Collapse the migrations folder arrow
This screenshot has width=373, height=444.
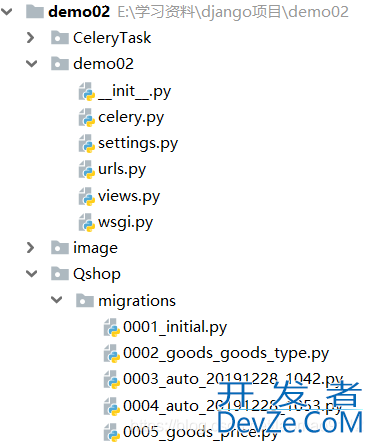[57, 300]
